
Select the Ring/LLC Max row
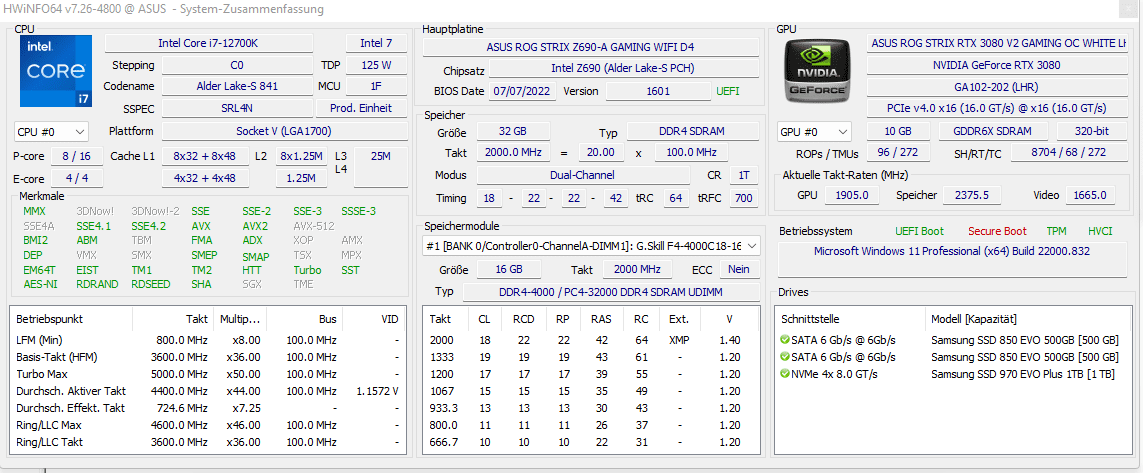click(208, 425)
